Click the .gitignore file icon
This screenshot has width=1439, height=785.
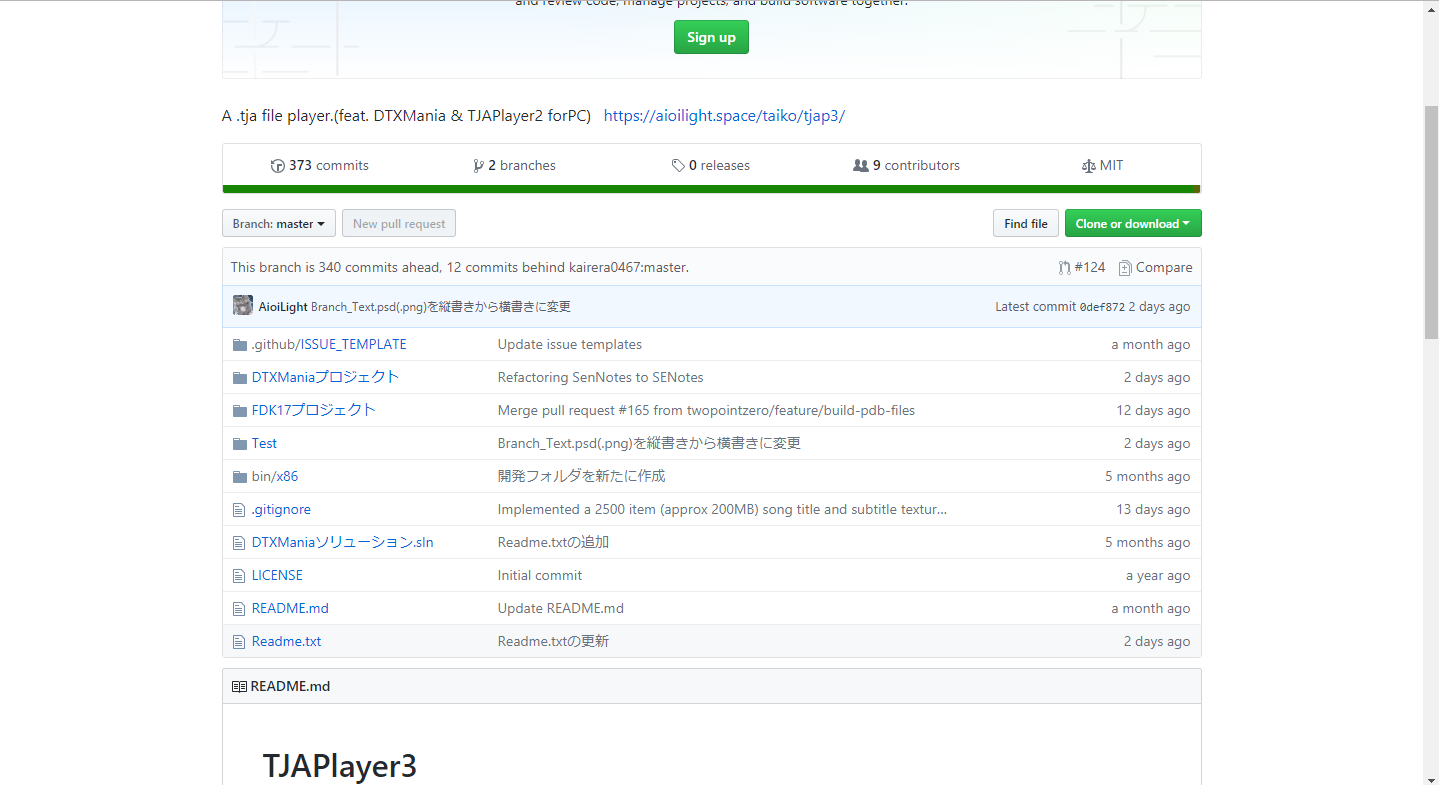point(239,510)
